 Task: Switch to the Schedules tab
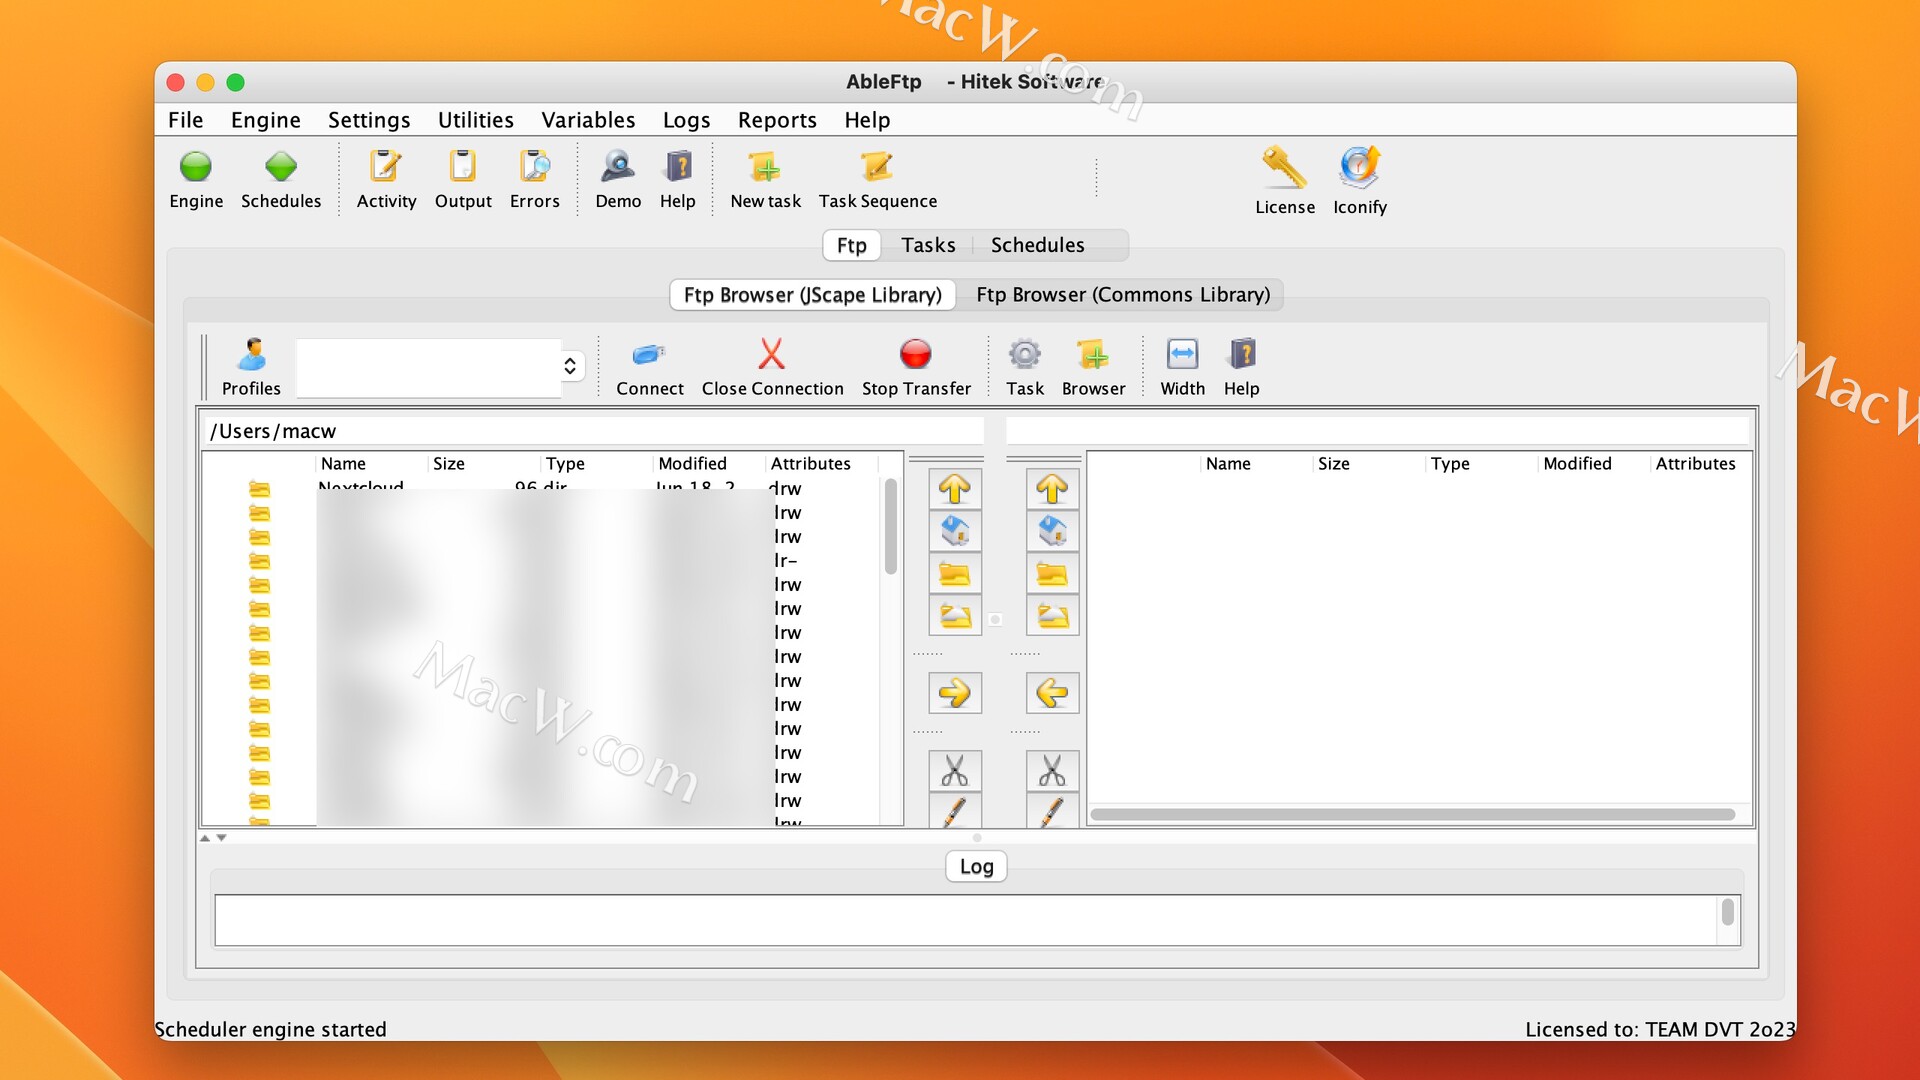[x=1037, y=245]
